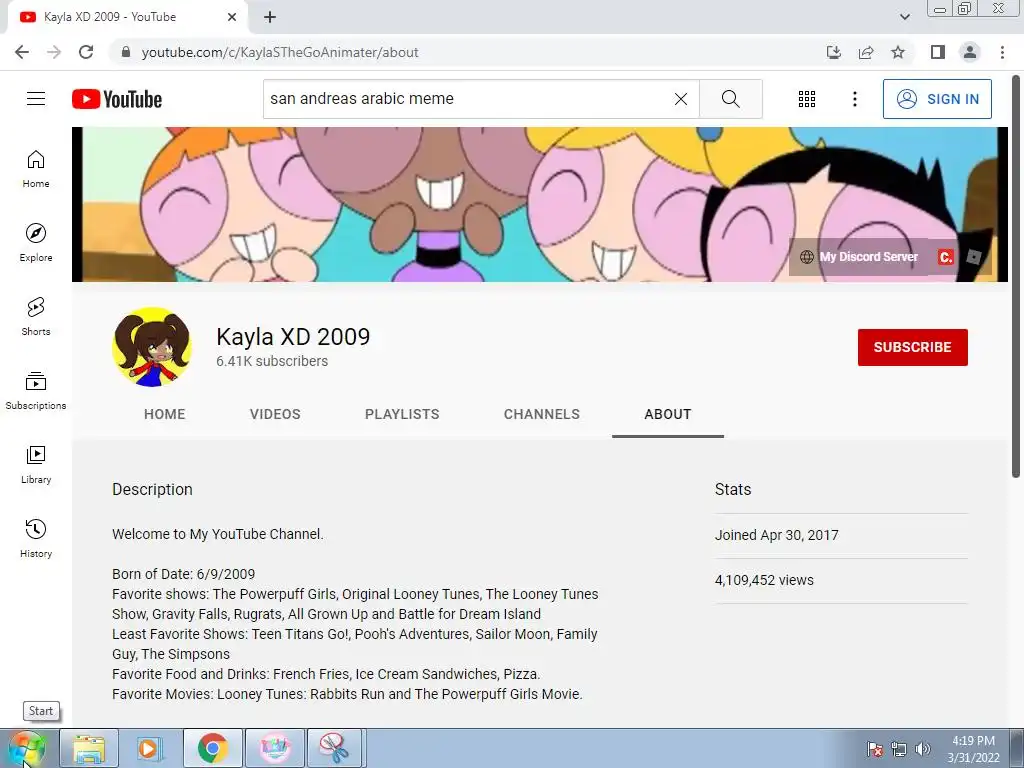Click the Action Center flag tray icon
Image resolution: width=1024 pixels, height=768 pixels.
coord(875,748)
